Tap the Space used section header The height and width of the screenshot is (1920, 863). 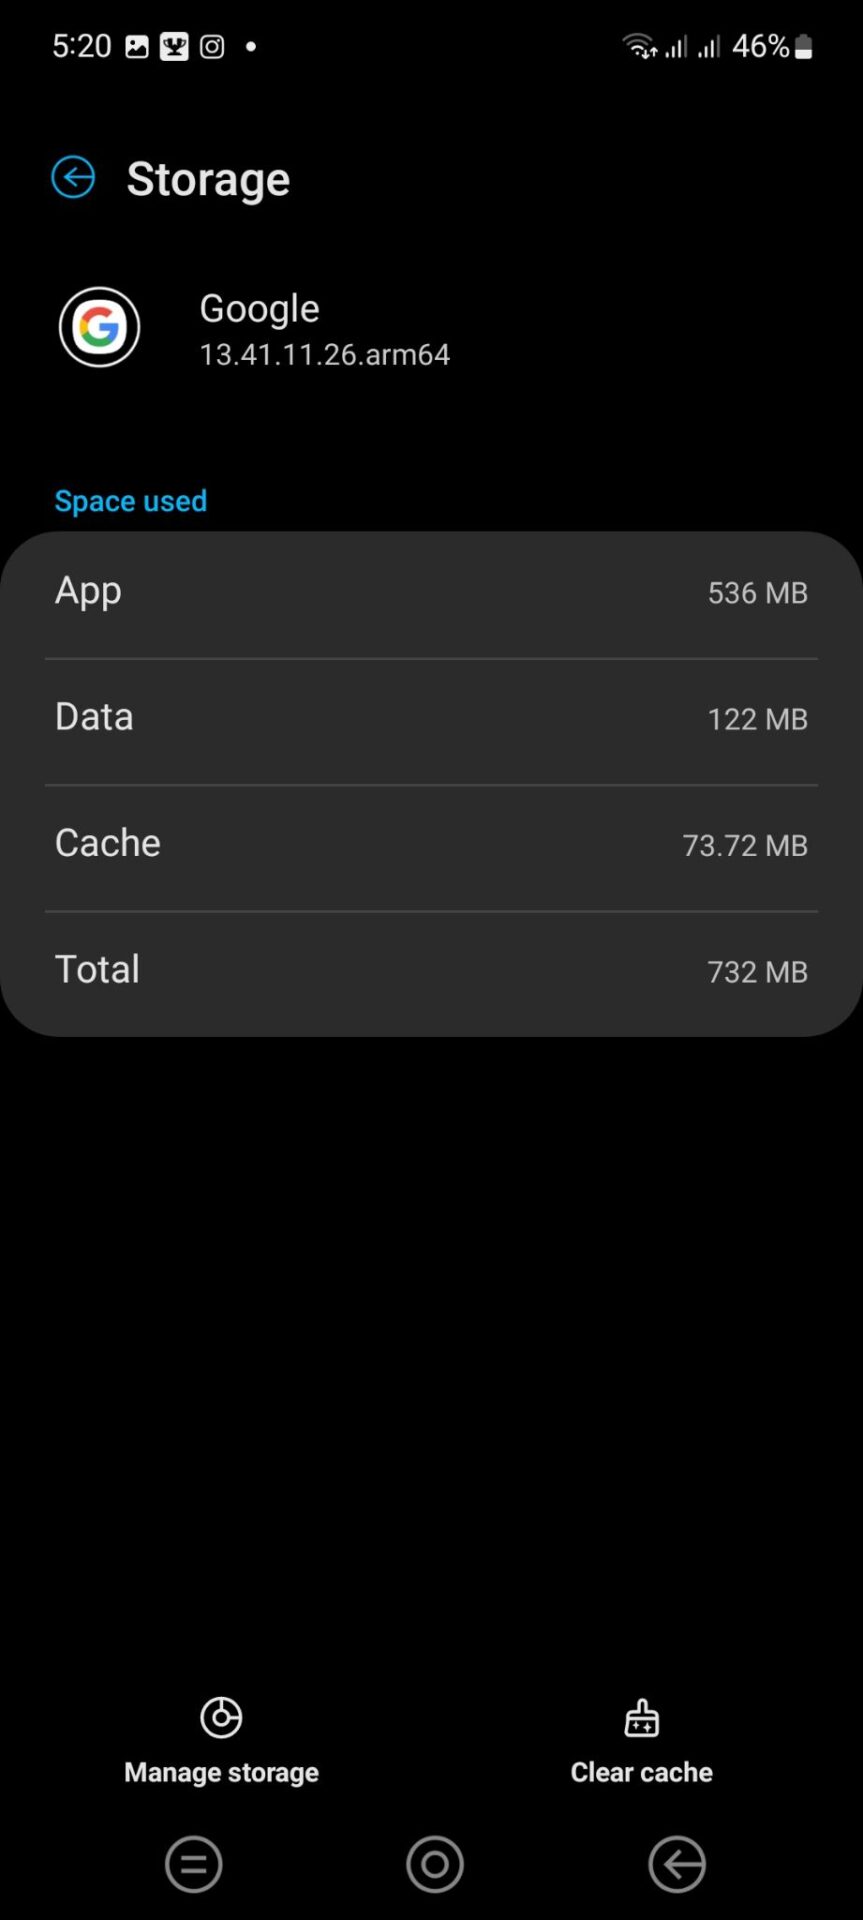130,501
